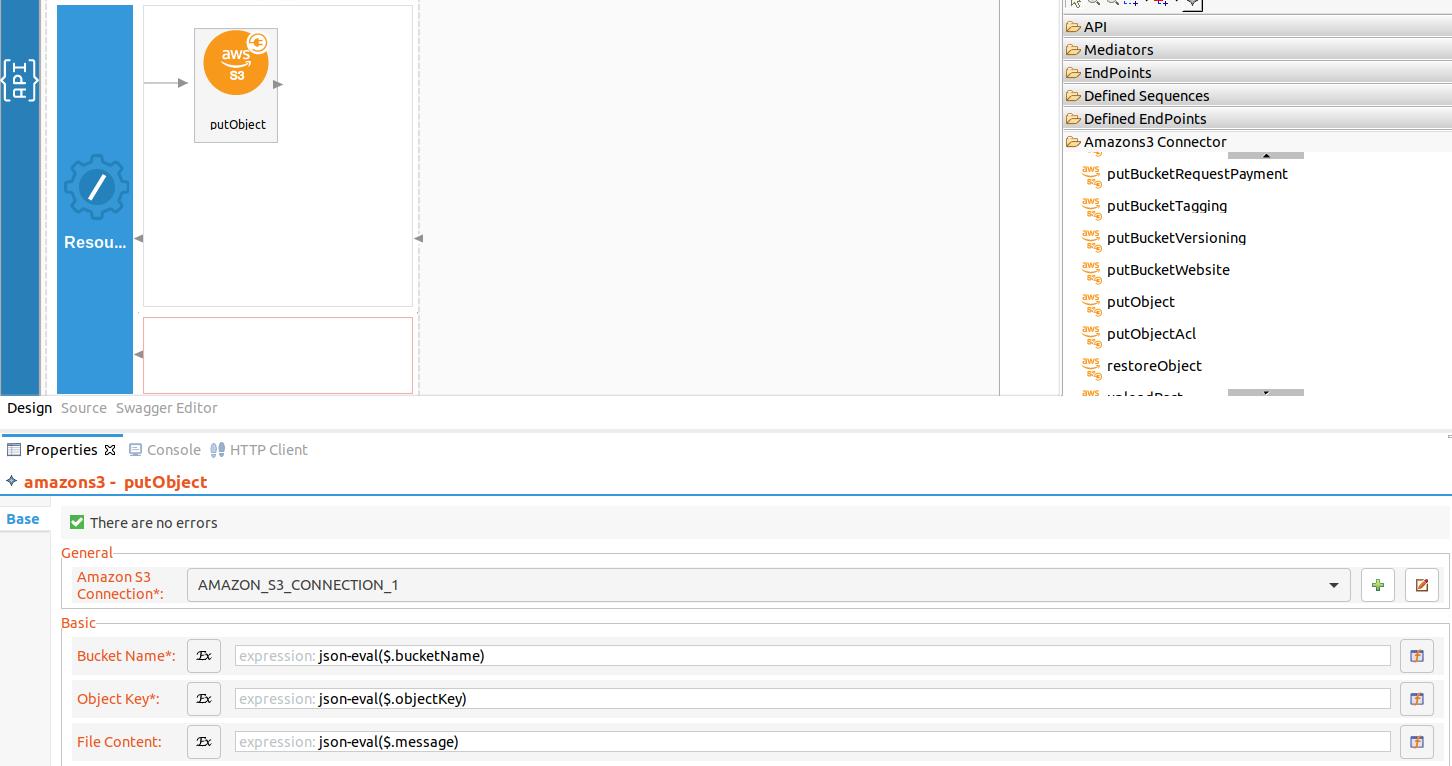Switch to the Design editor tab
1452x766 pixels.
coord(29,408)
